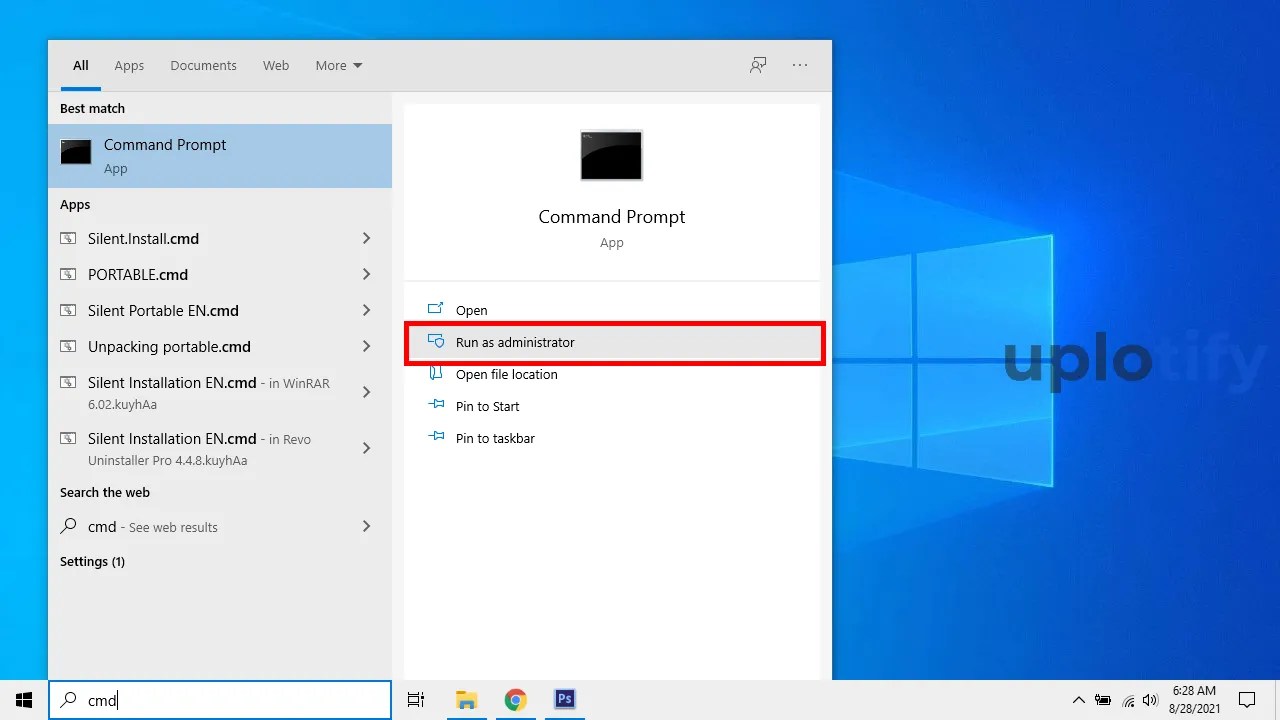Viewport: 1280px width, 720px height.
Task: Select the Apps tab in search
Action: tap(129, 65)
